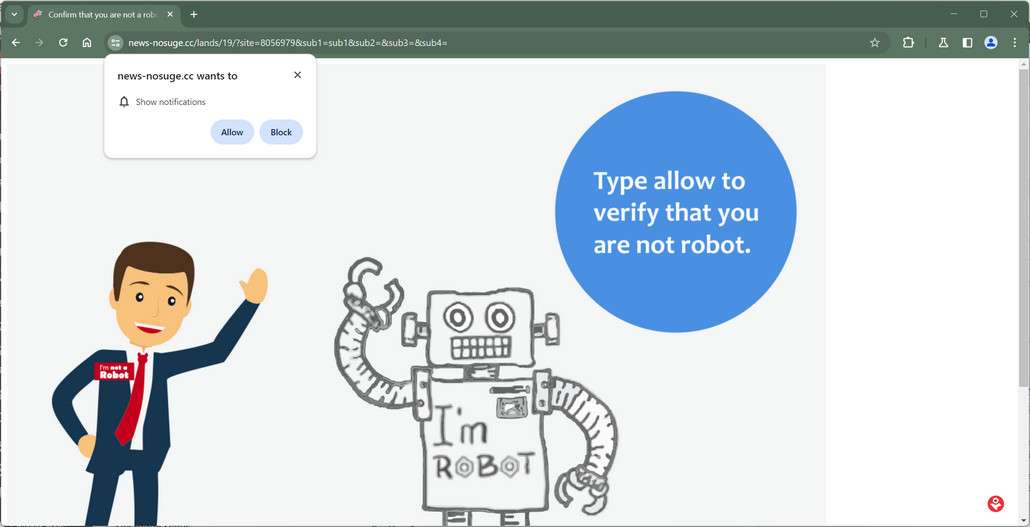Viewport: 1030px width, 527px height.
Task: Open the Extensions puzzle icon
Action: click(908, 43)
